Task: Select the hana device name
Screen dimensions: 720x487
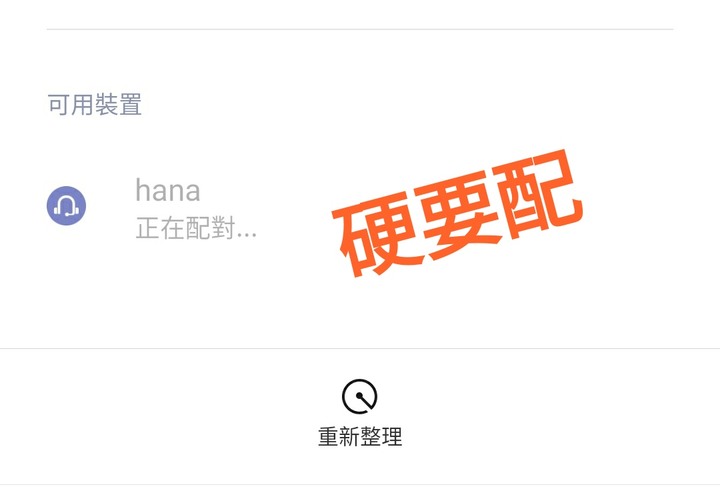Action: (168, 190)
